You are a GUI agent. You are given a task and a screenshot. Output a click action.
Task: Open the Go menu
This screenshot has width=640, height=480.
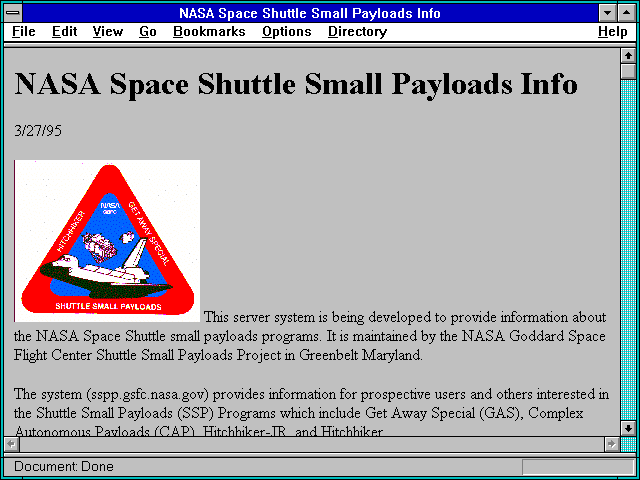point(147,32)
